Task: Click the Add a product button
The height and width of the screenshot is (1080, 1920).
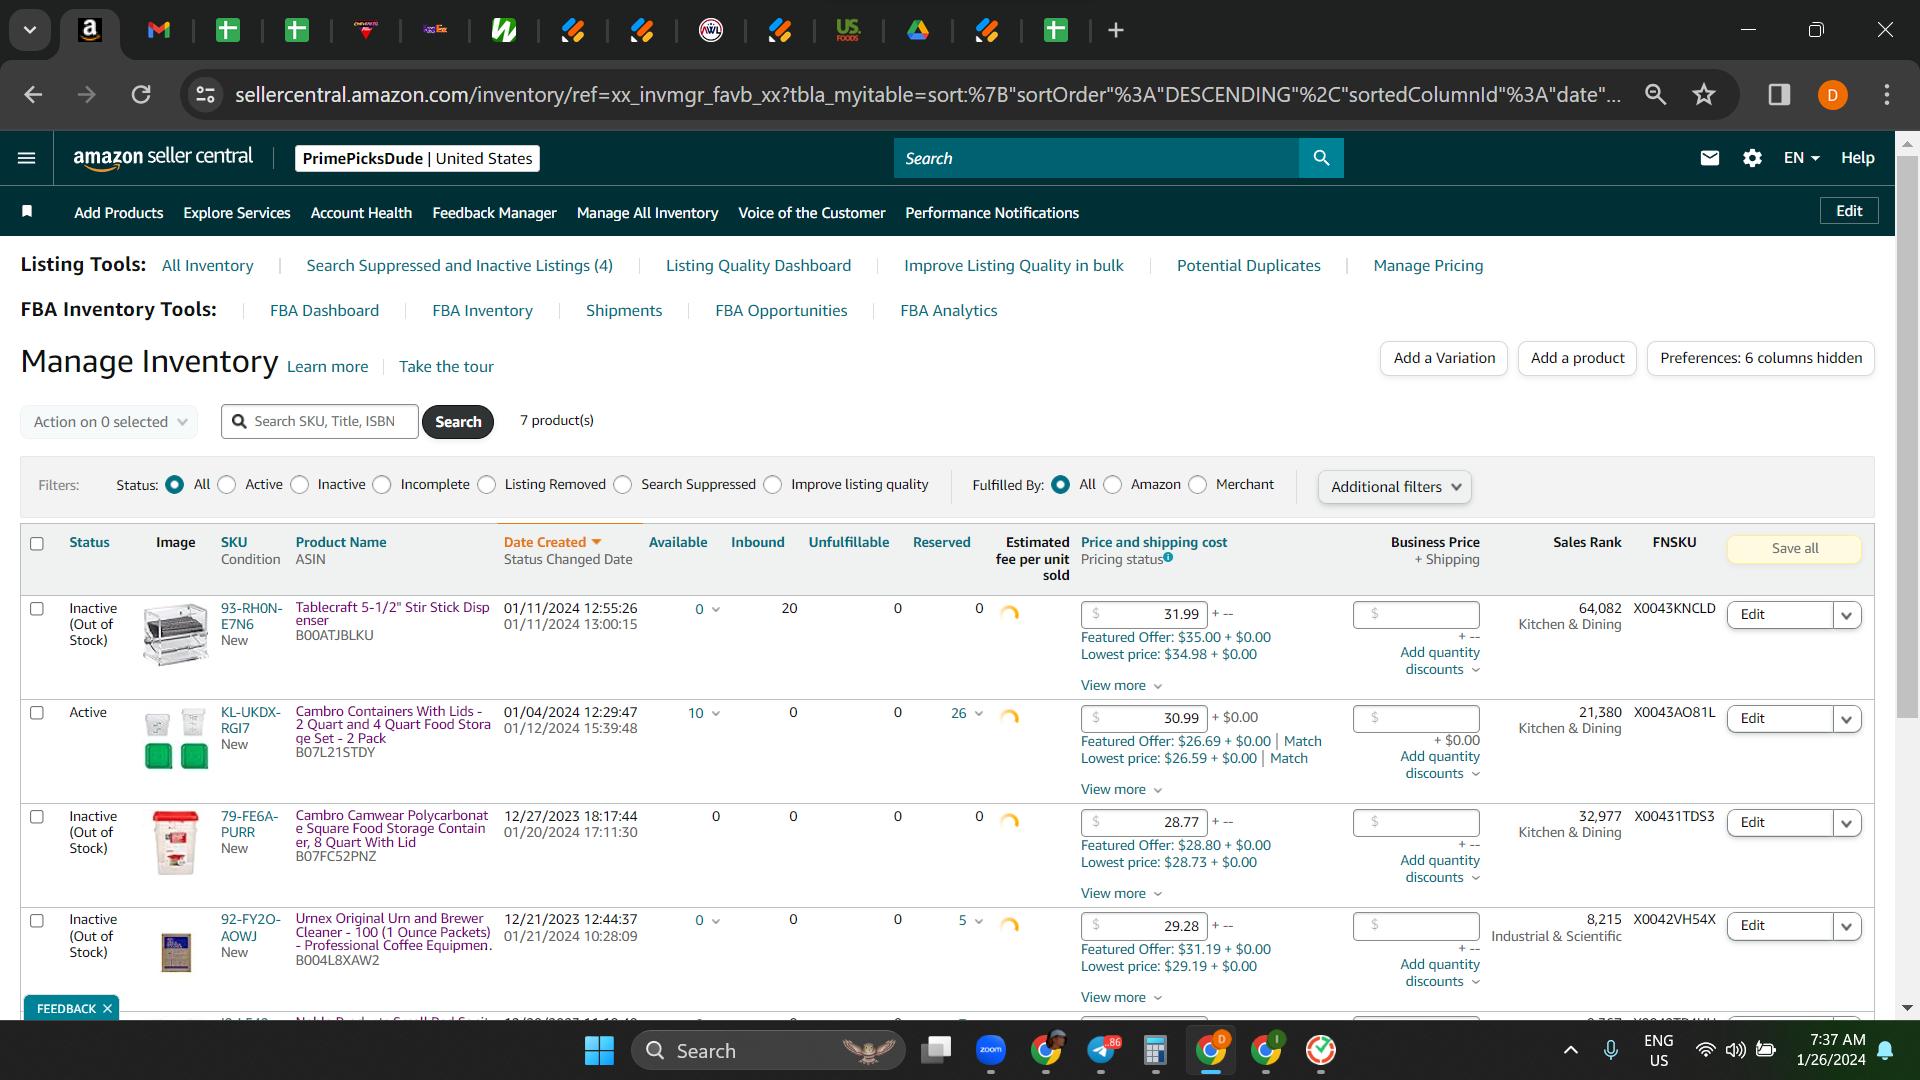Action: click(1577, 358)
